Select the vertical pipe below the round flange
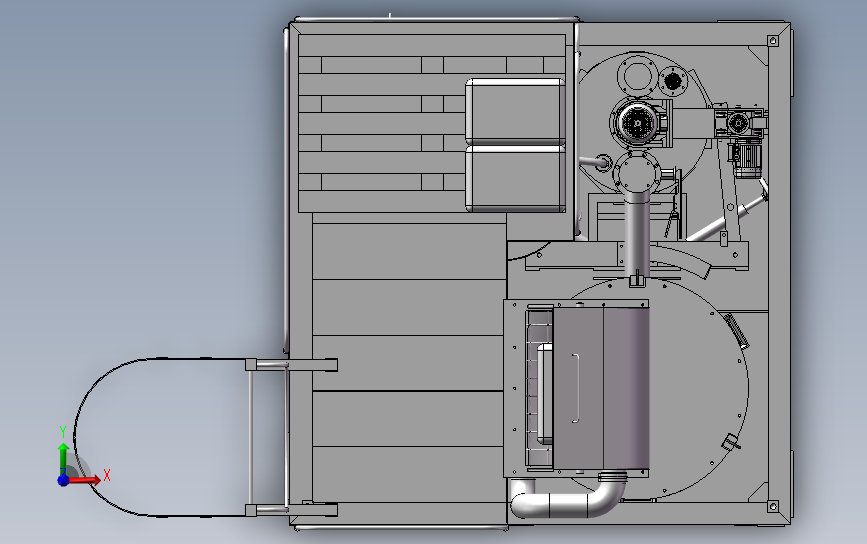 click(638, 237)
